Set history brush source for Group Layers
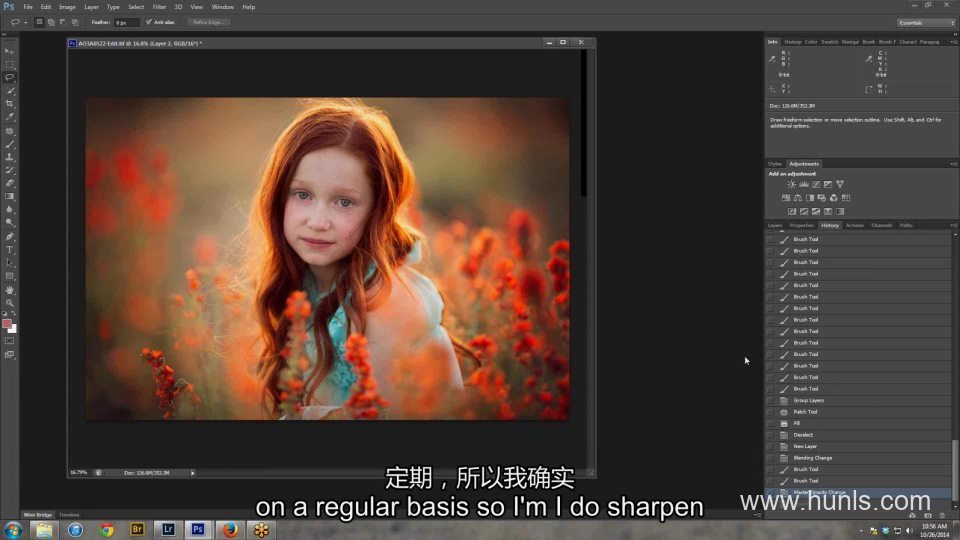The image size is (960, 540). (x=771, y=400)
